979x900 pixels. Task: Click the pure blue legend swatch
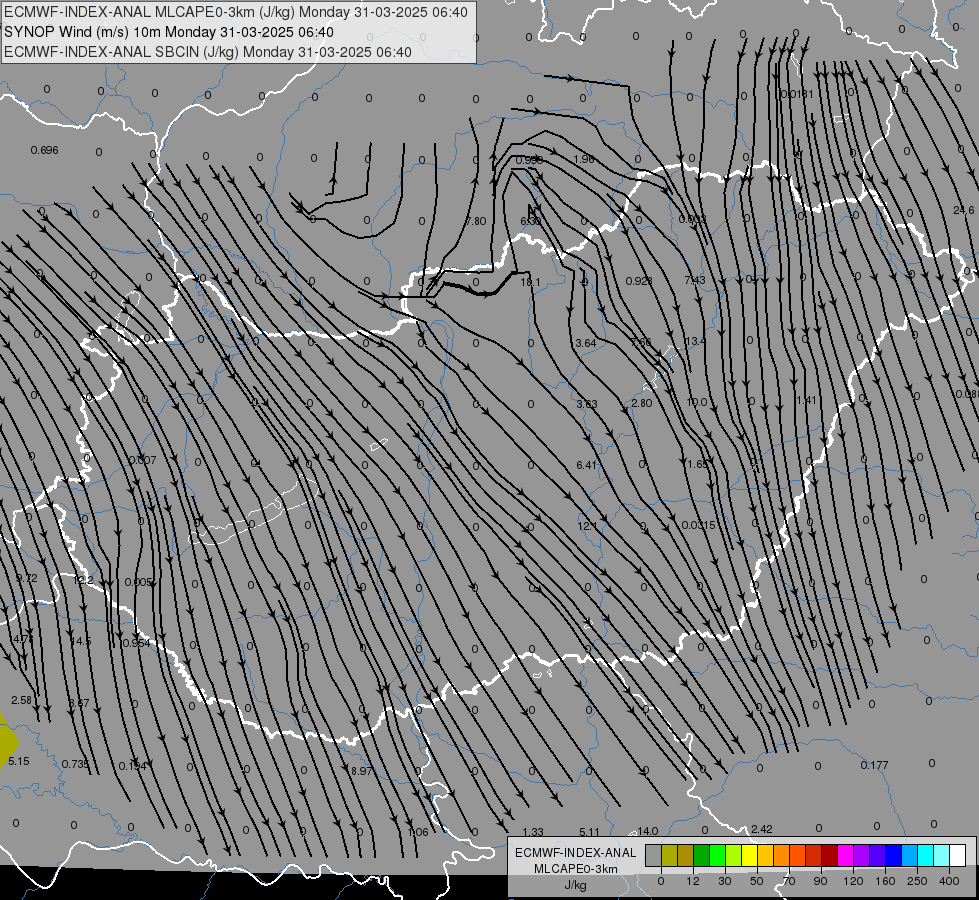[x=893, y=855]
